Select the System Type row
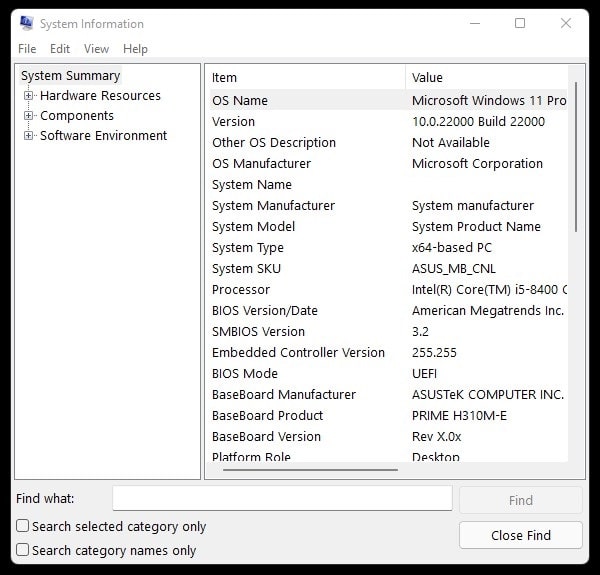Screen dimensions: 600x575 388,248
